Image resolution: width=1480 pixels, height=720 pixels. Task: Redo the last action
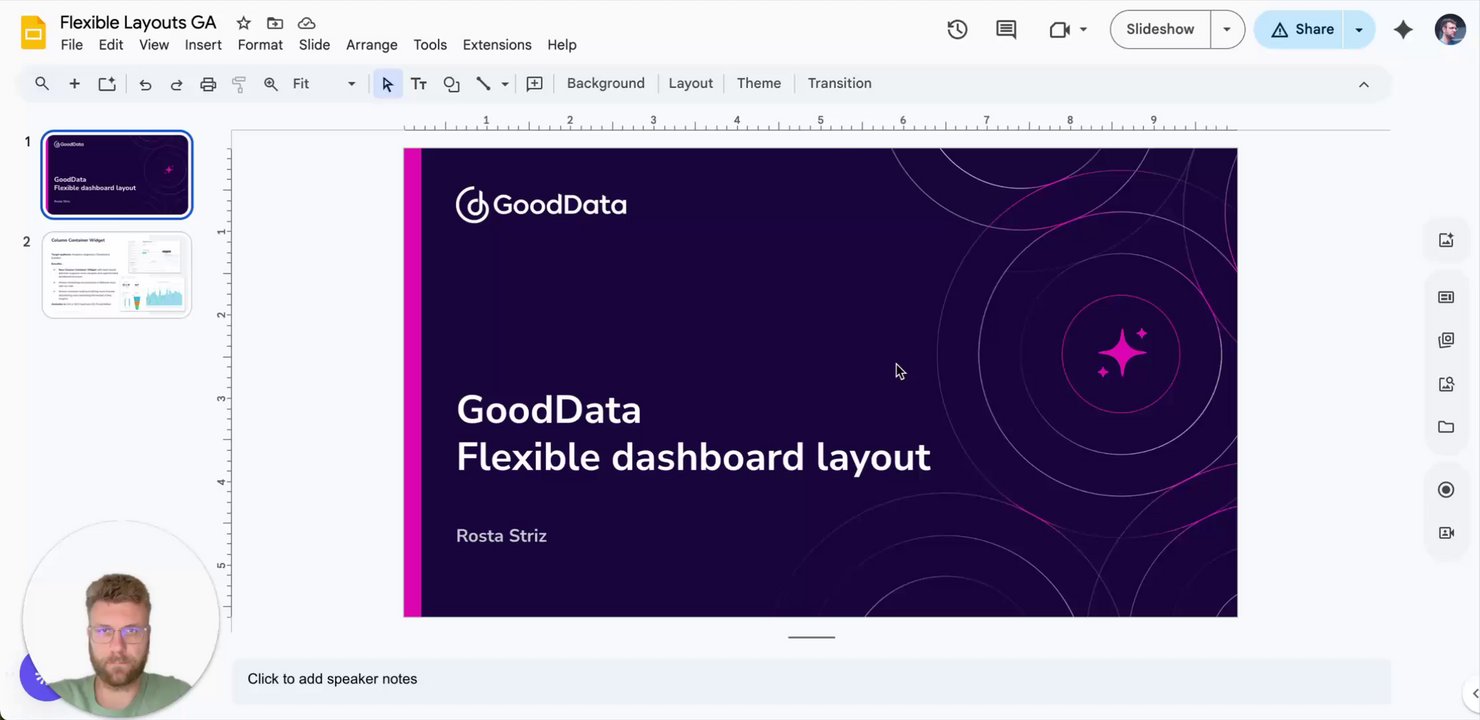[x=176, y=84]
